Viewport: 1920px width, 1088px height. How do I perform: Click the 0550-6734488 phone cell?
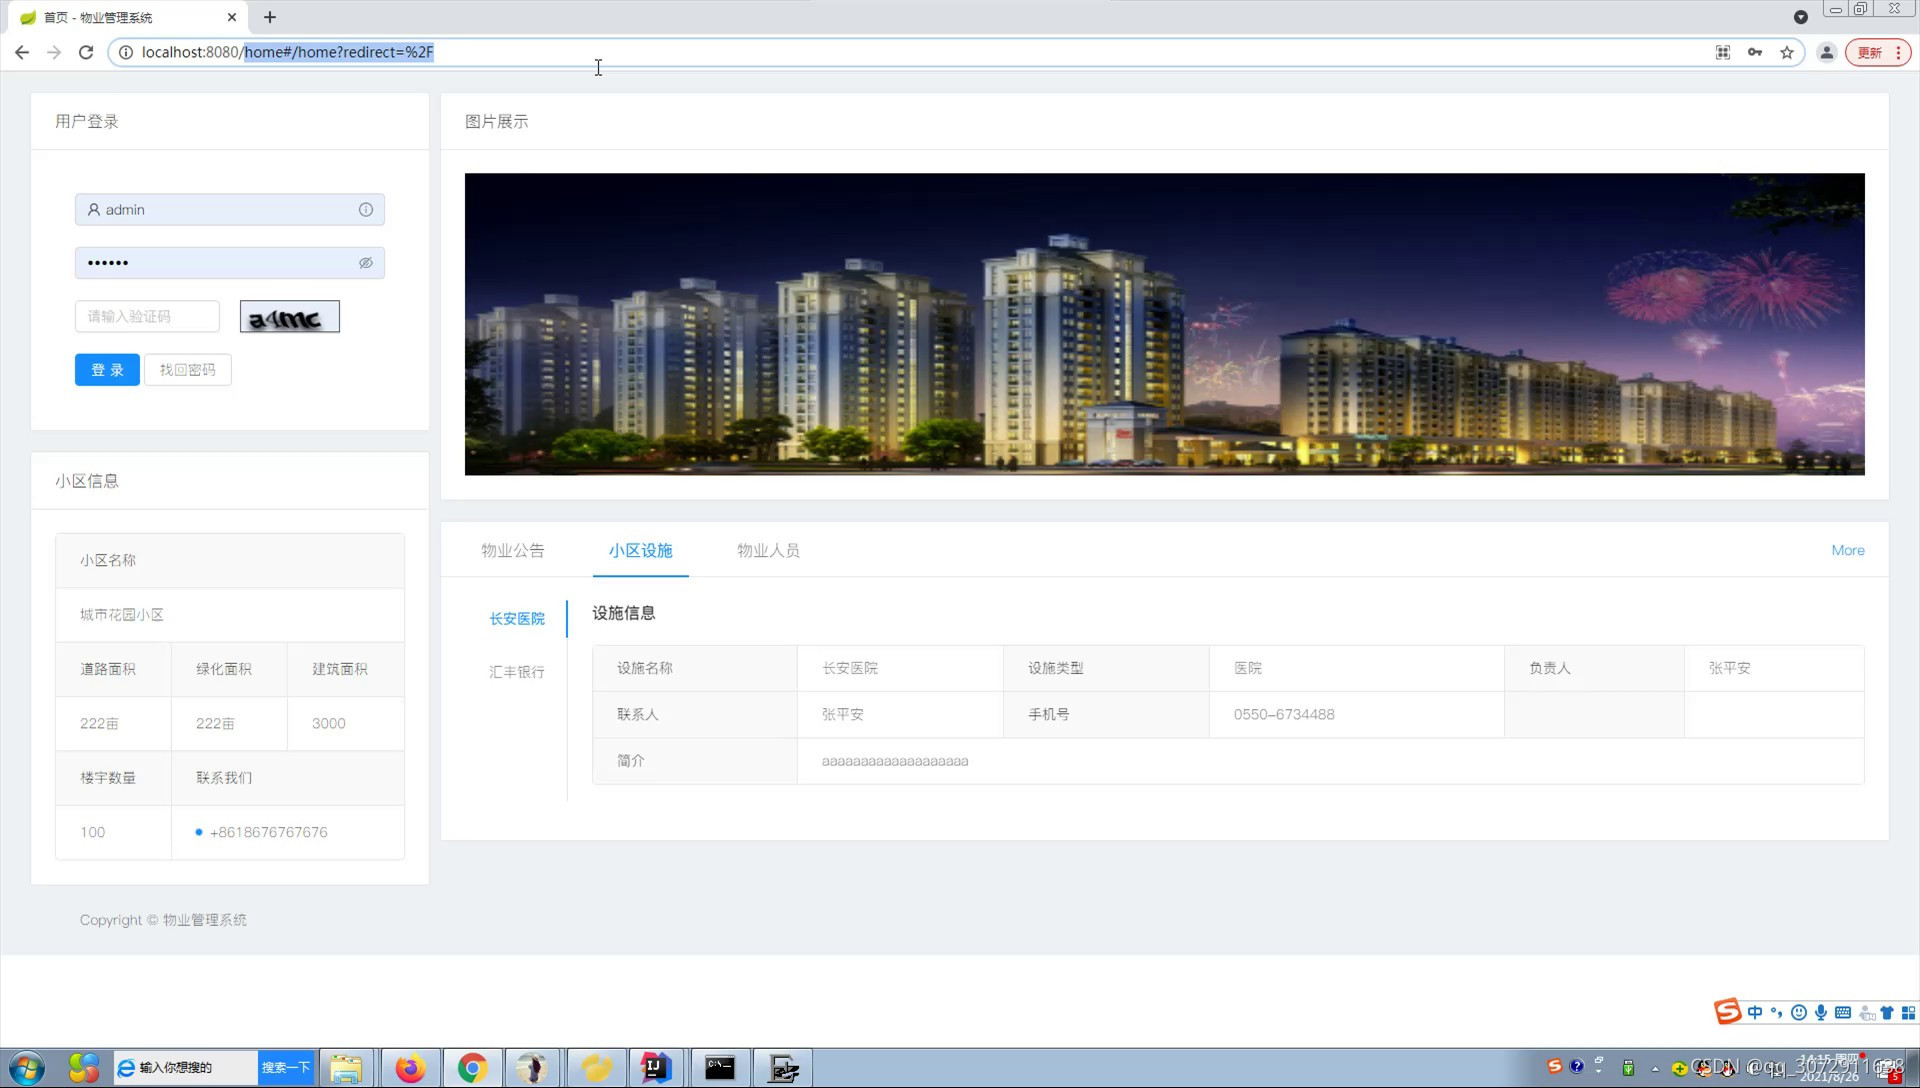(1356, 714)
